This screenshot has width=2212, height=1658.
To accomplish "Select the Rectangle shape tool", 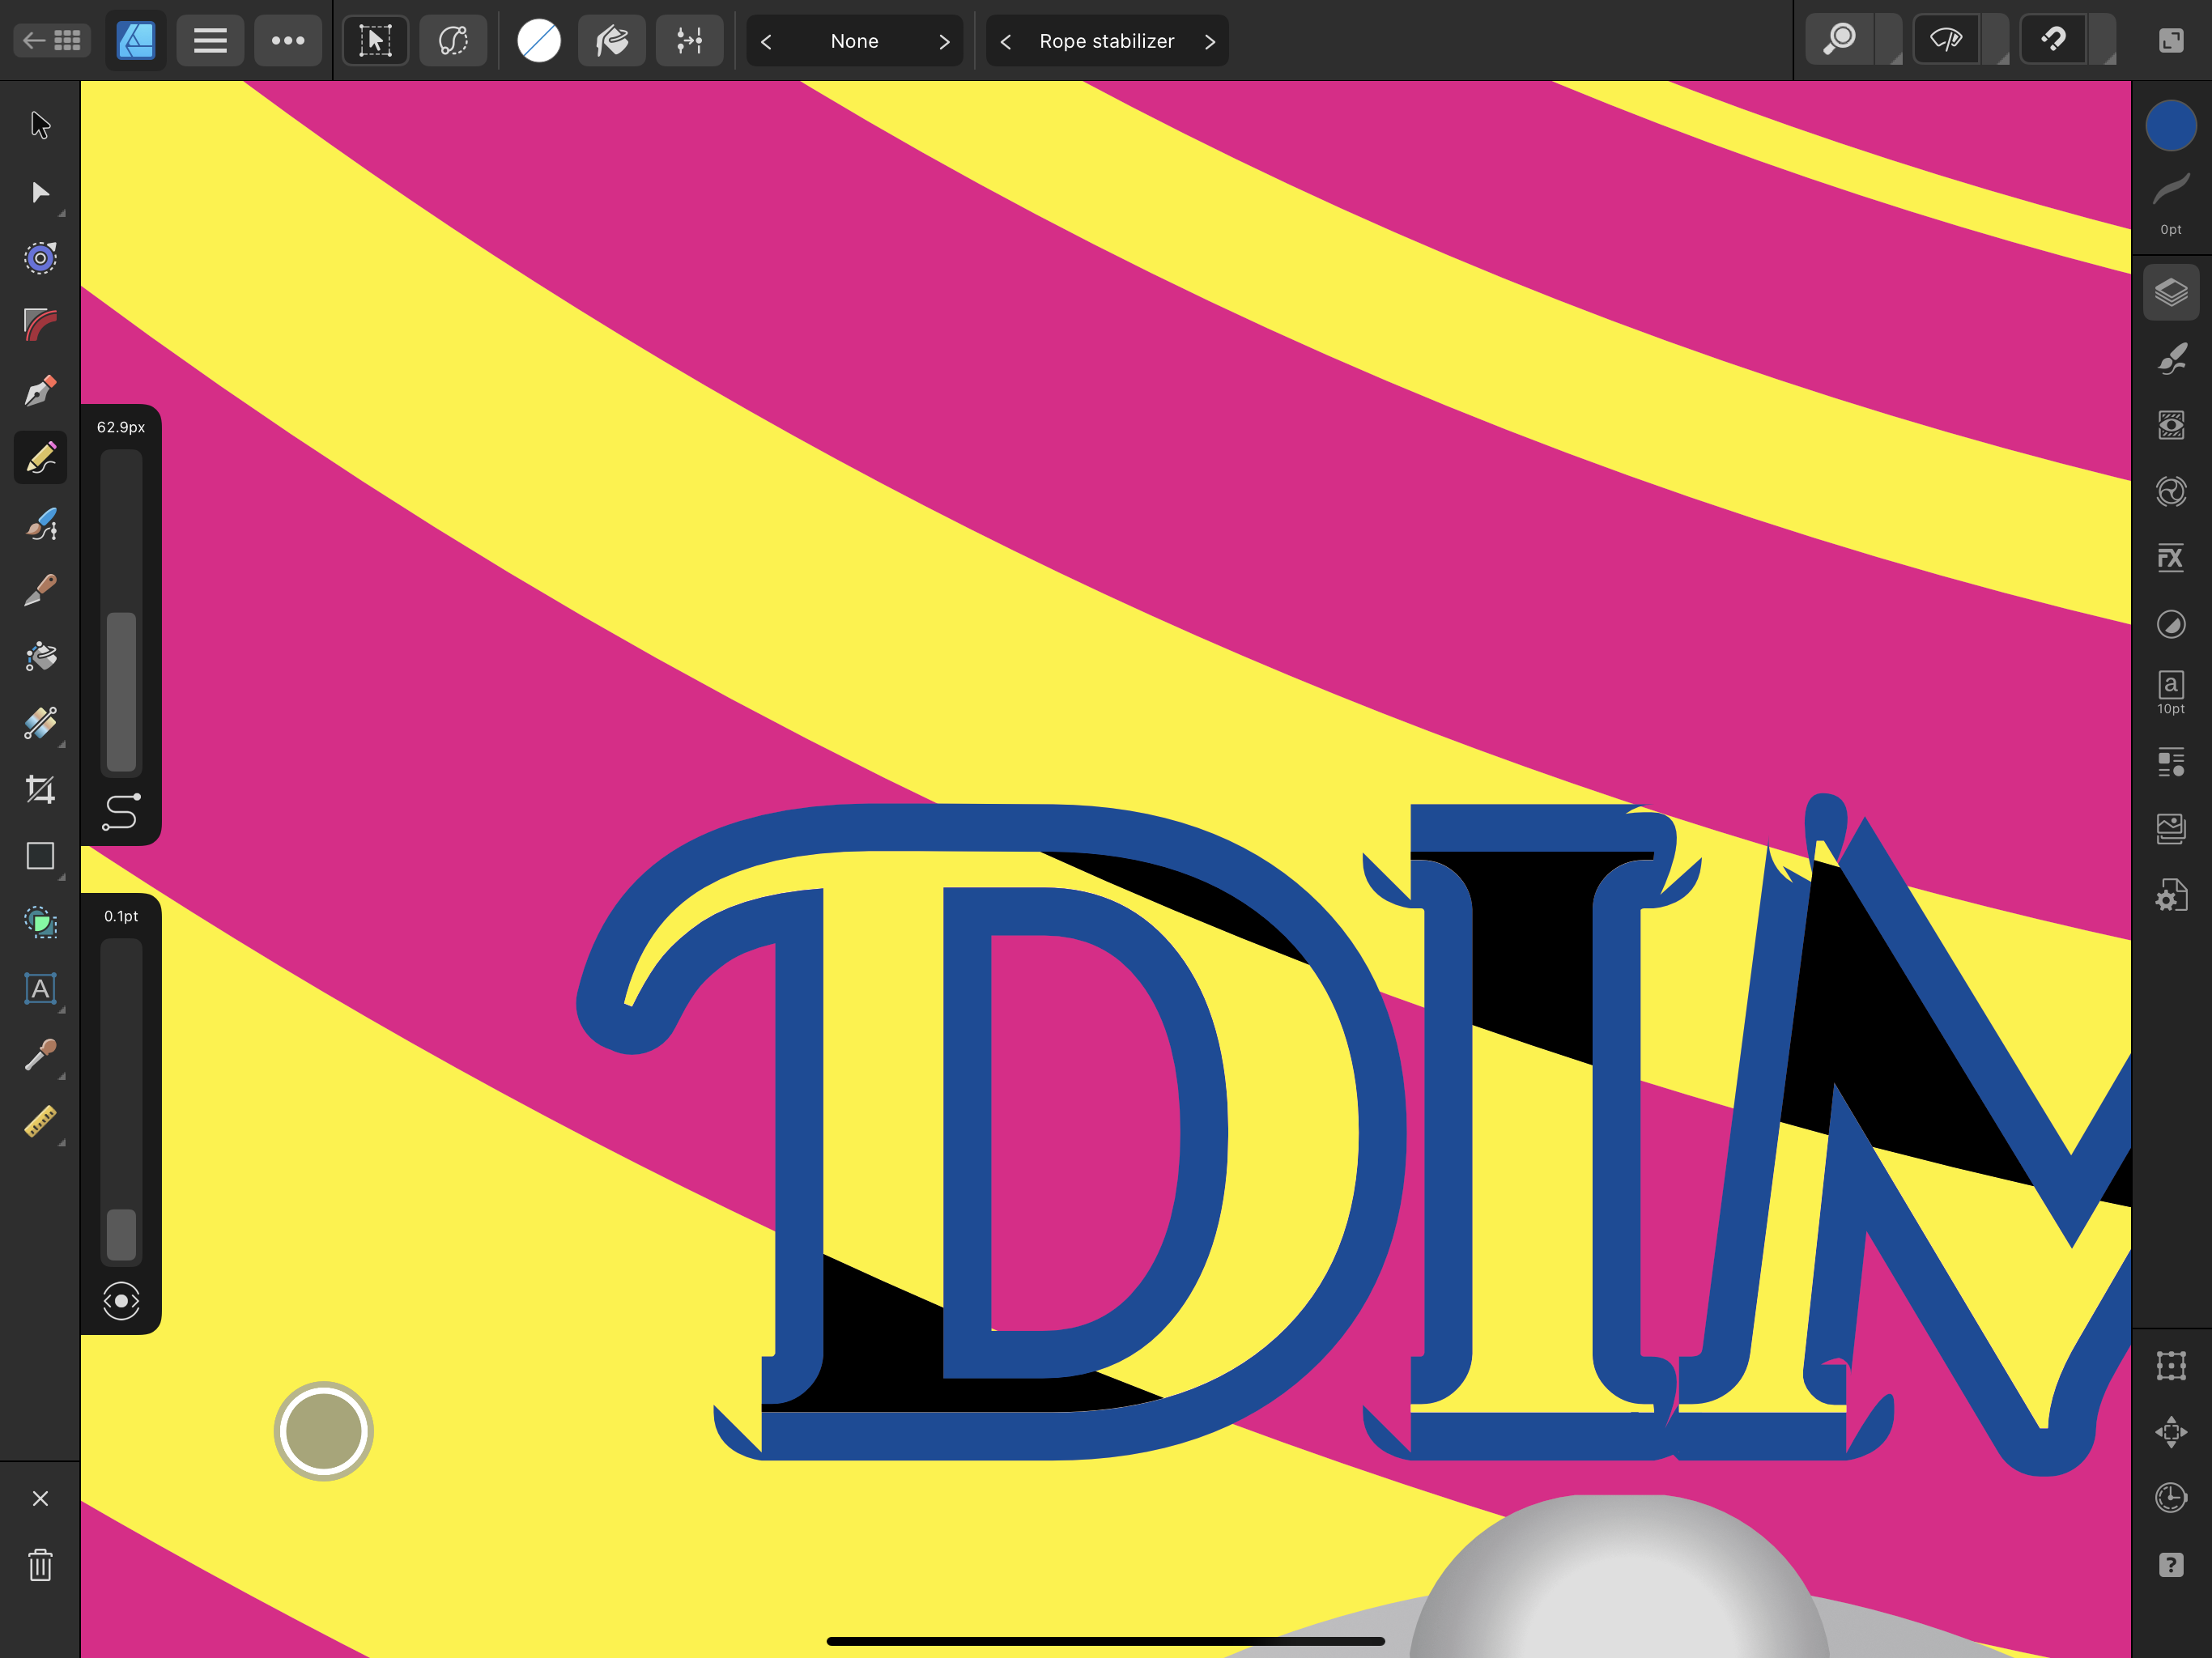I will pos(40,856).
